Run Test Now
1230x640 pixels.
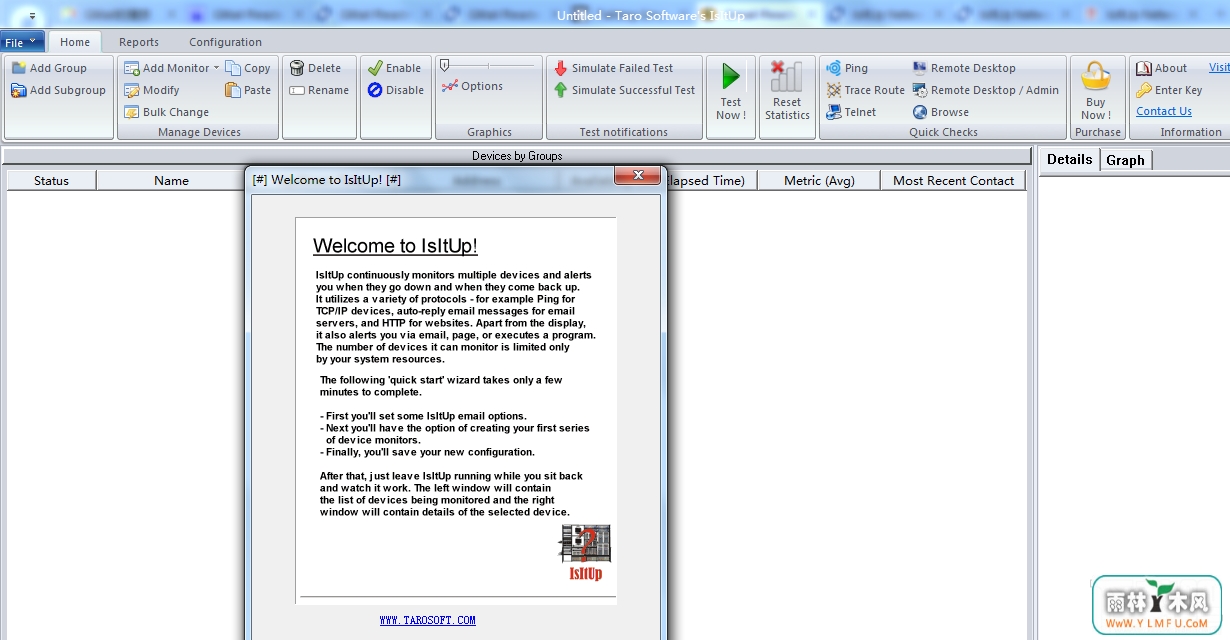point(731,91)
